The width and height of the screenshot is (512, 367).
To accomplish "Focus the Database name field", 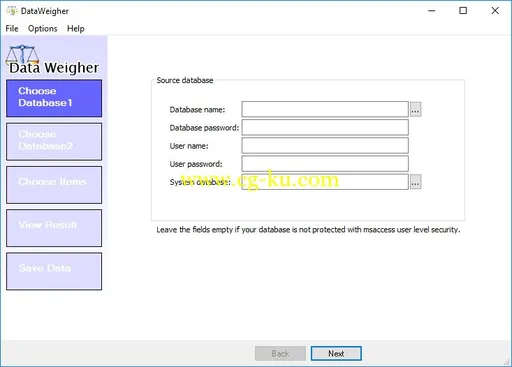I will [325, 109].
